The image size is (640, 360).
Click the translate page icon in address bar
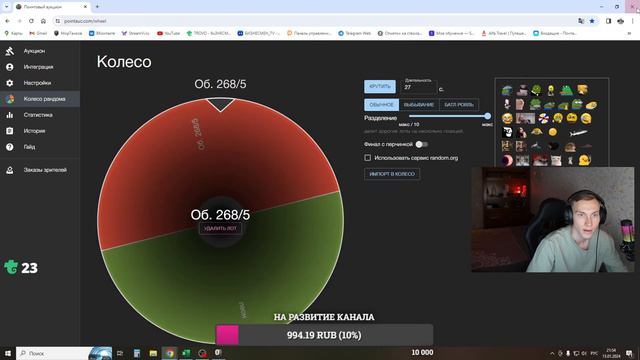click(x=581, y=21)
